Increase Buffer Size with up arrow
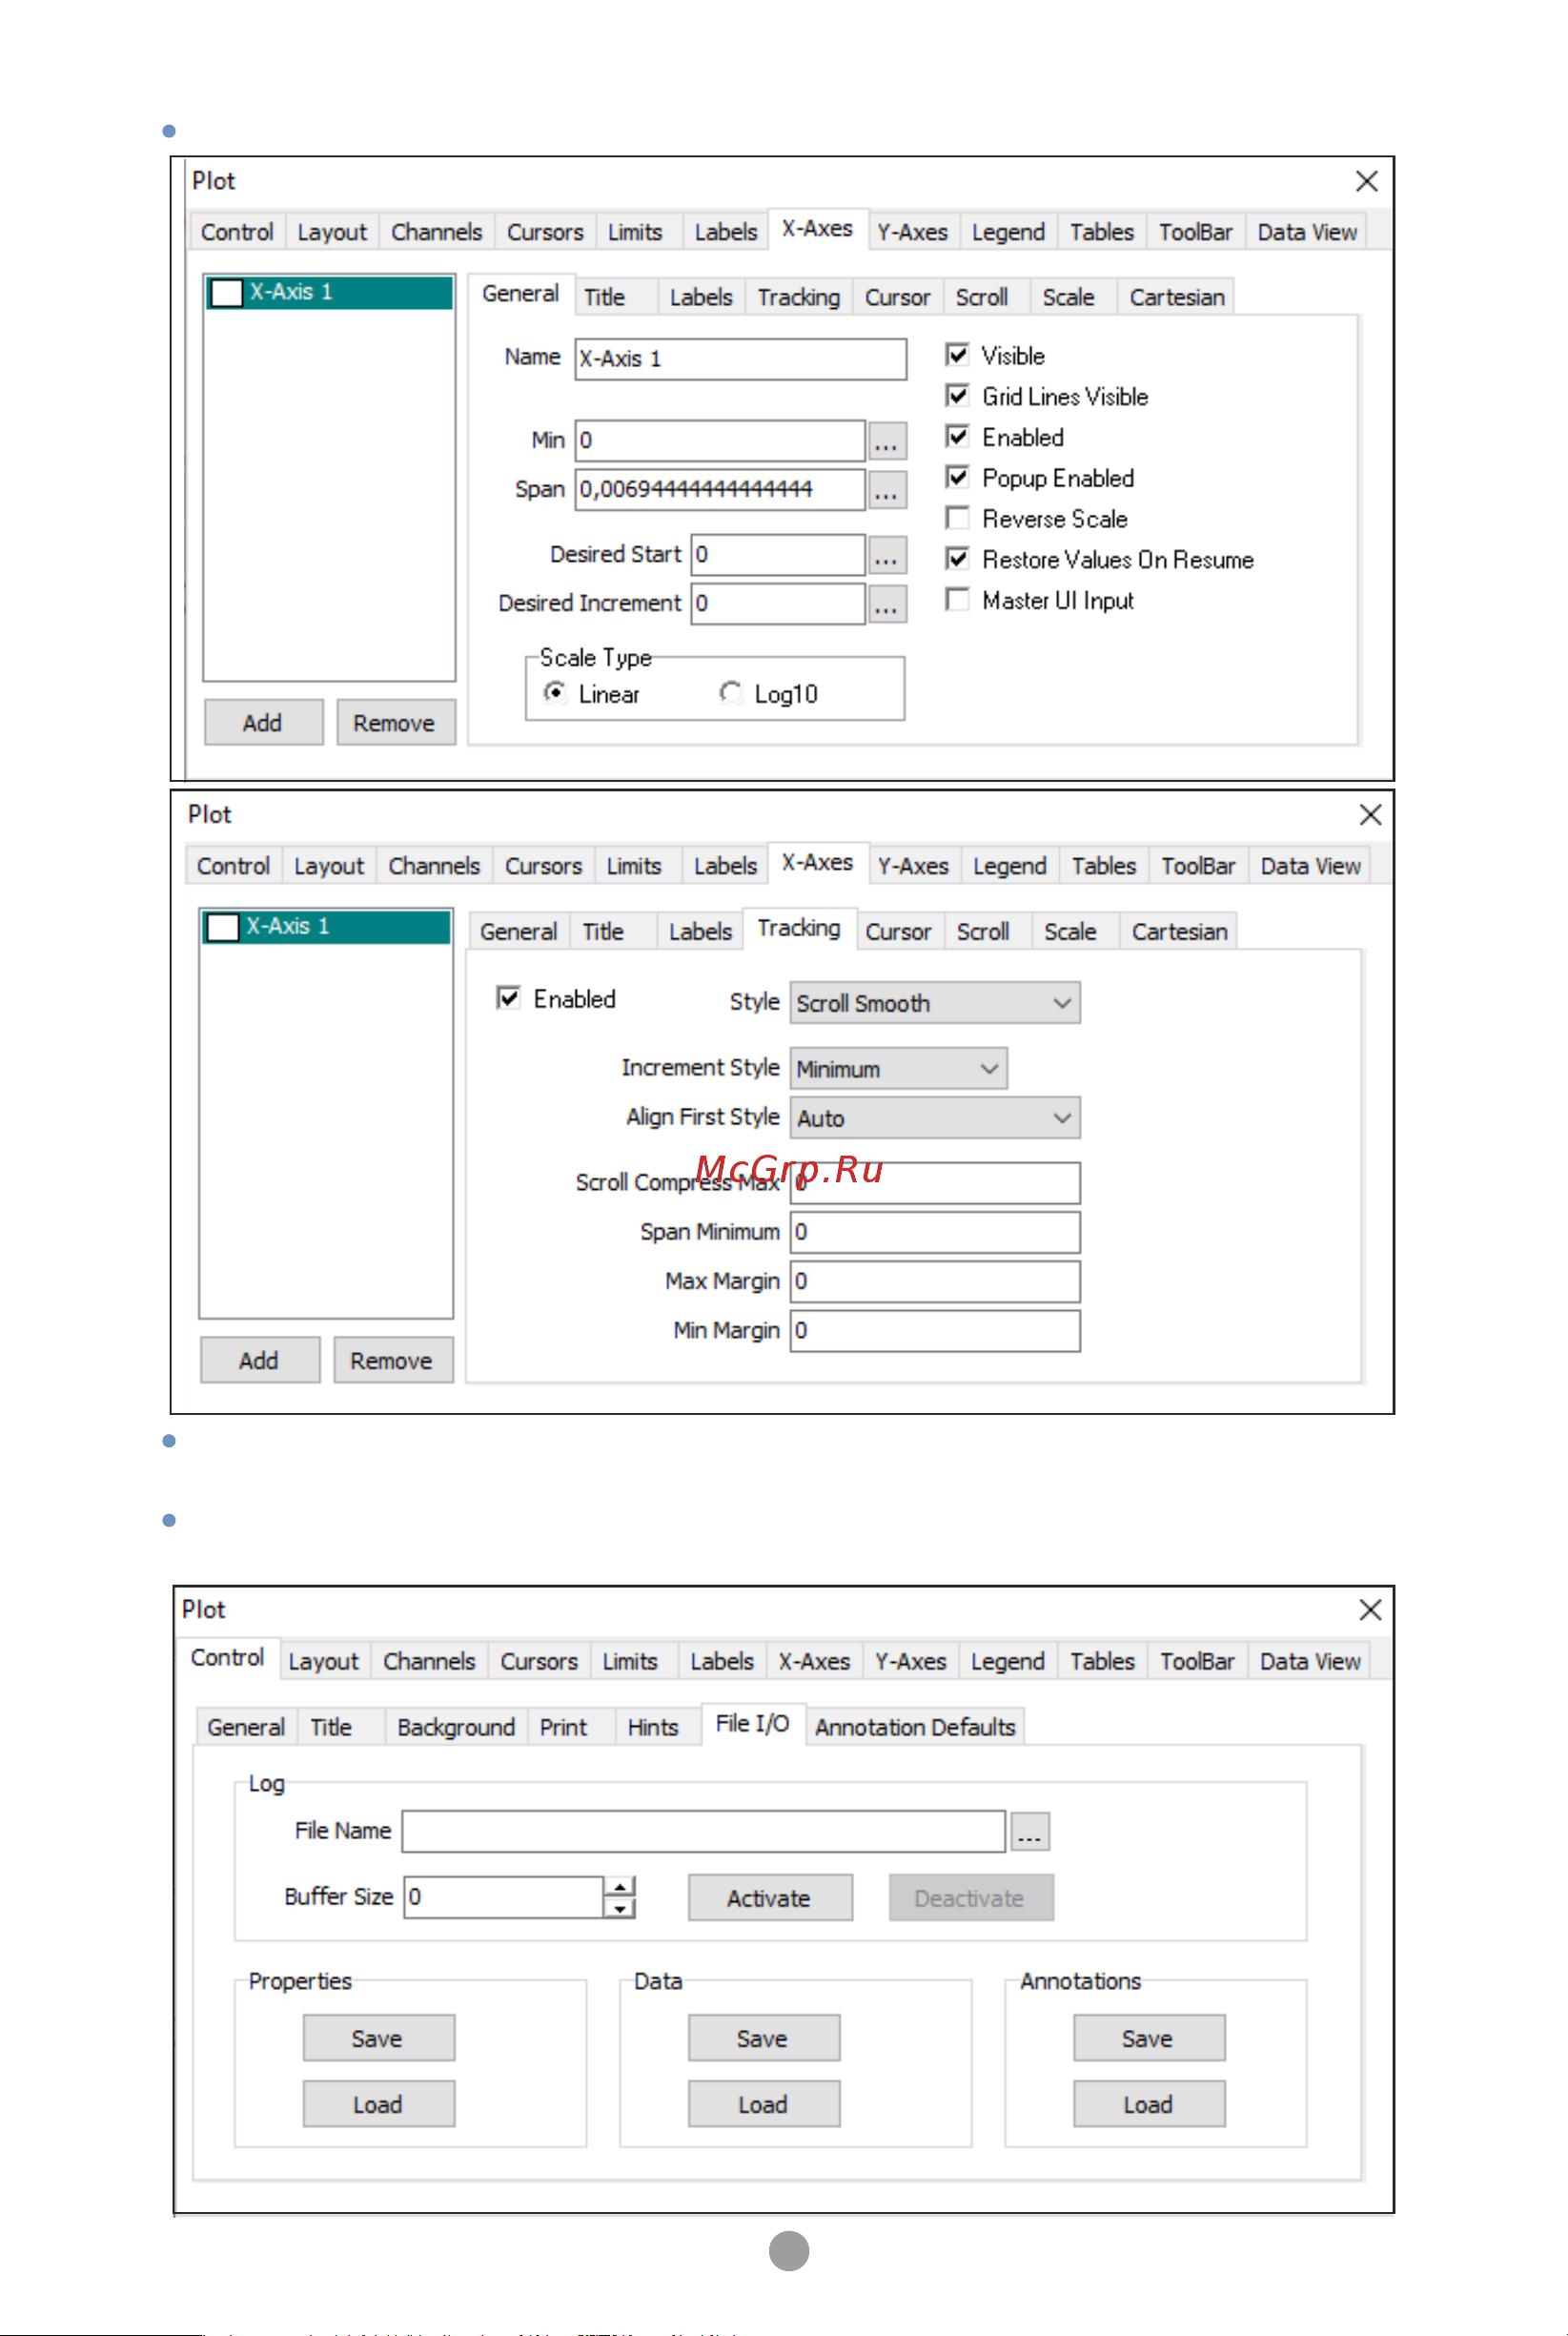This screenshot has width=1568, height=2336. coord(620,1887)
